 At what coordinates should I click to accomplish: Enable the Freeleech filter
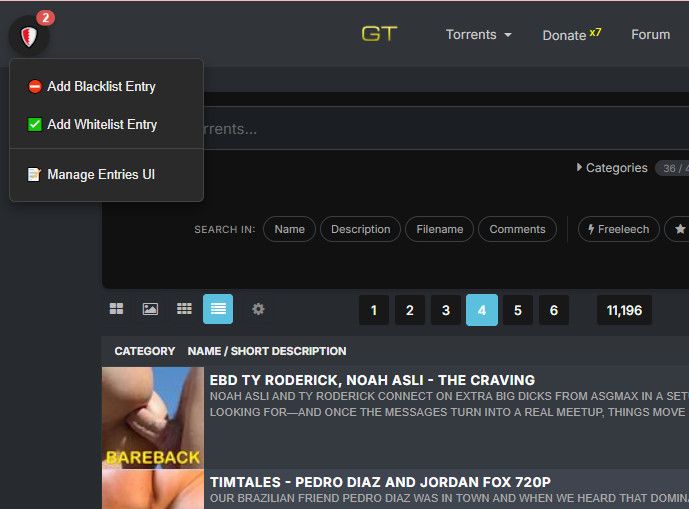[618, 229]
